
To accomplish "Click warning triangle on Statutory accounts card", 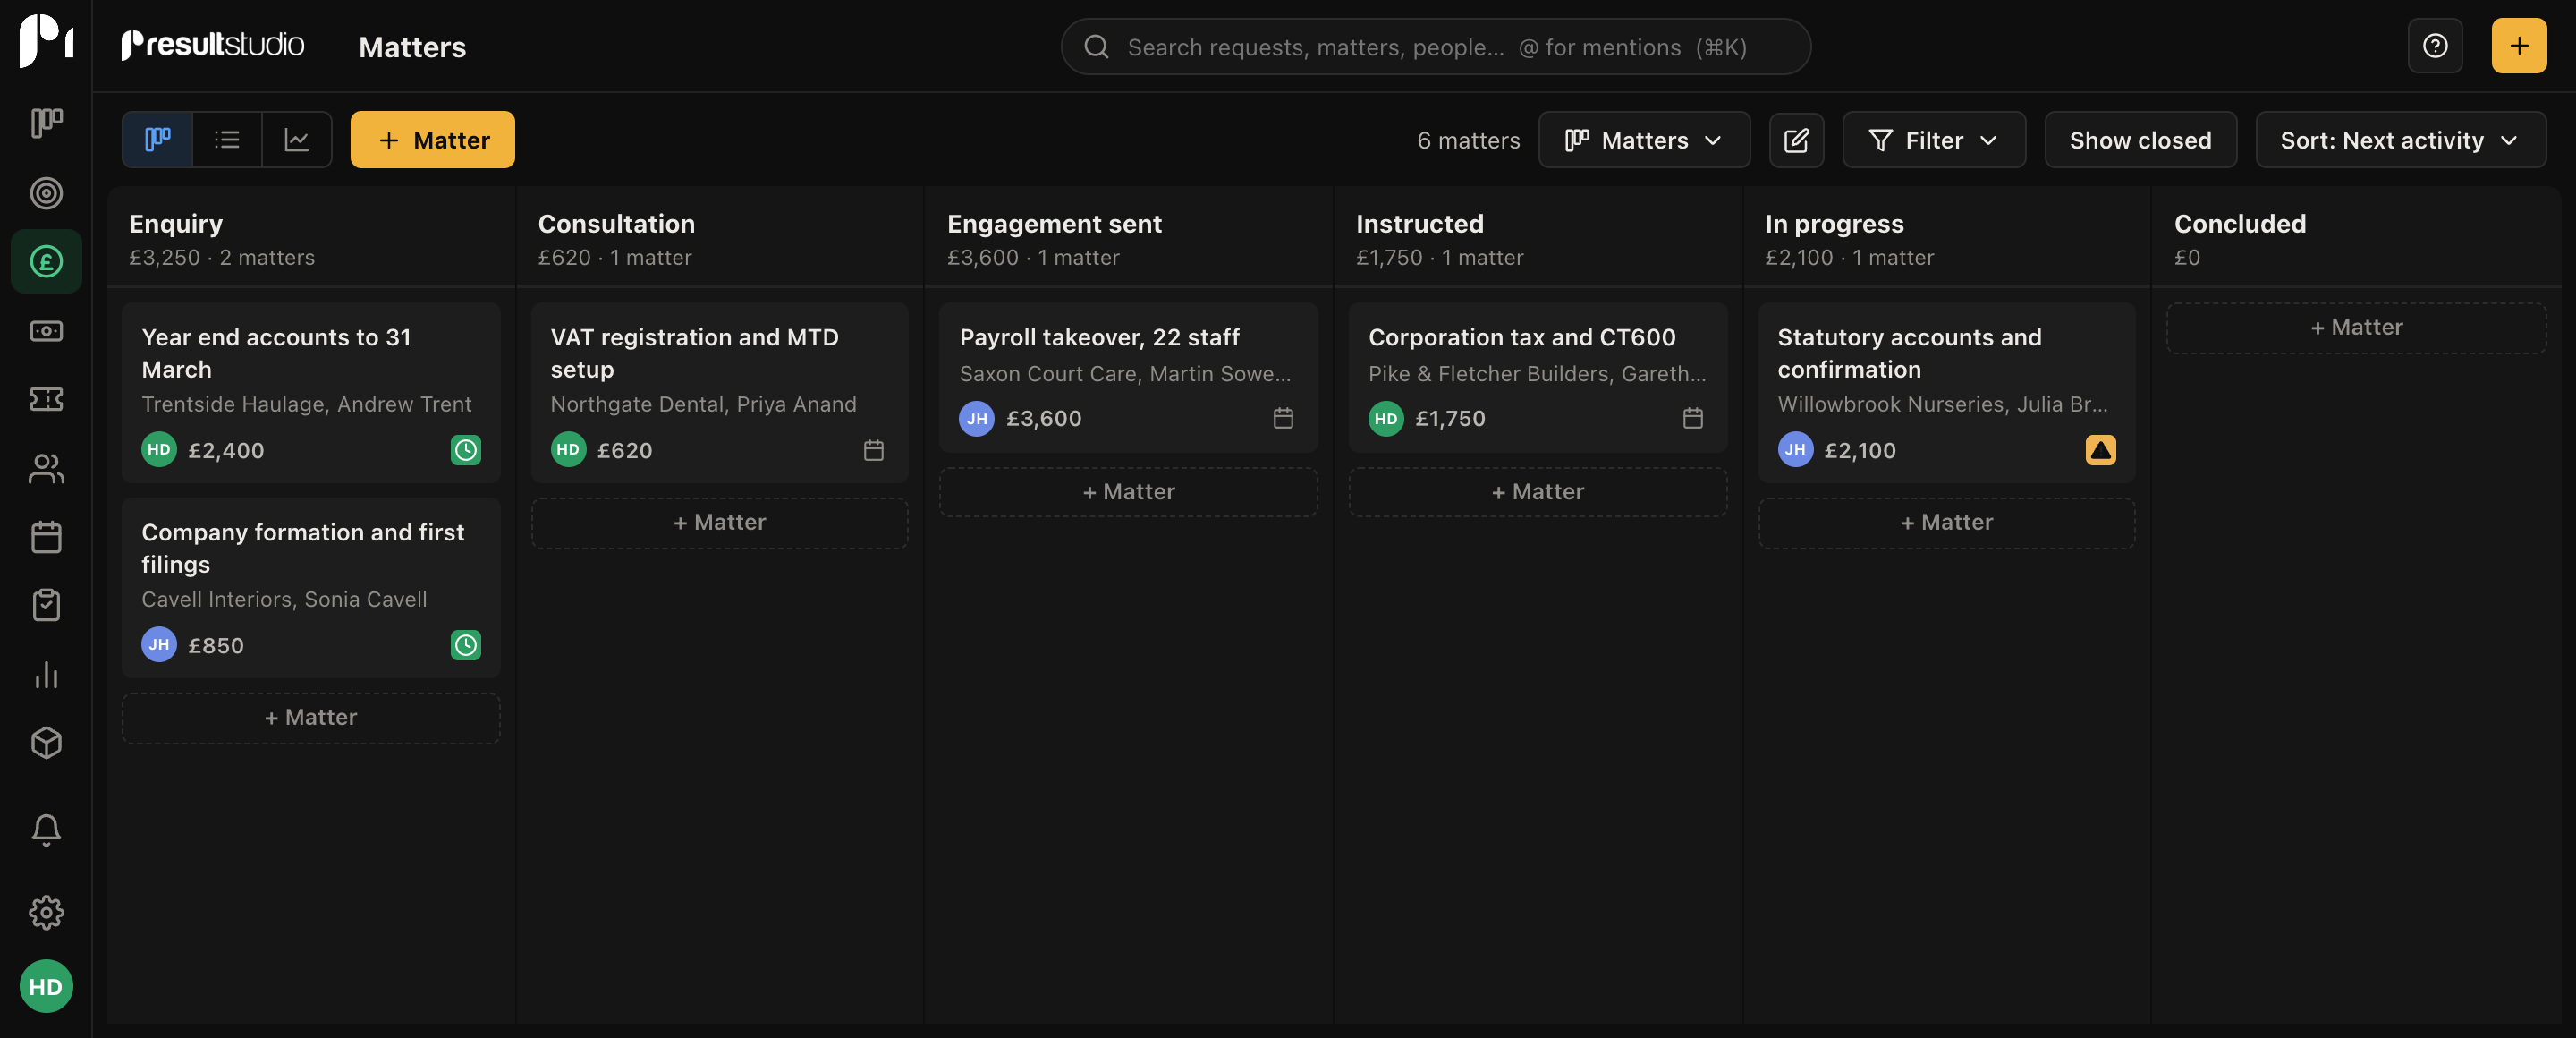I will 2100,450.
